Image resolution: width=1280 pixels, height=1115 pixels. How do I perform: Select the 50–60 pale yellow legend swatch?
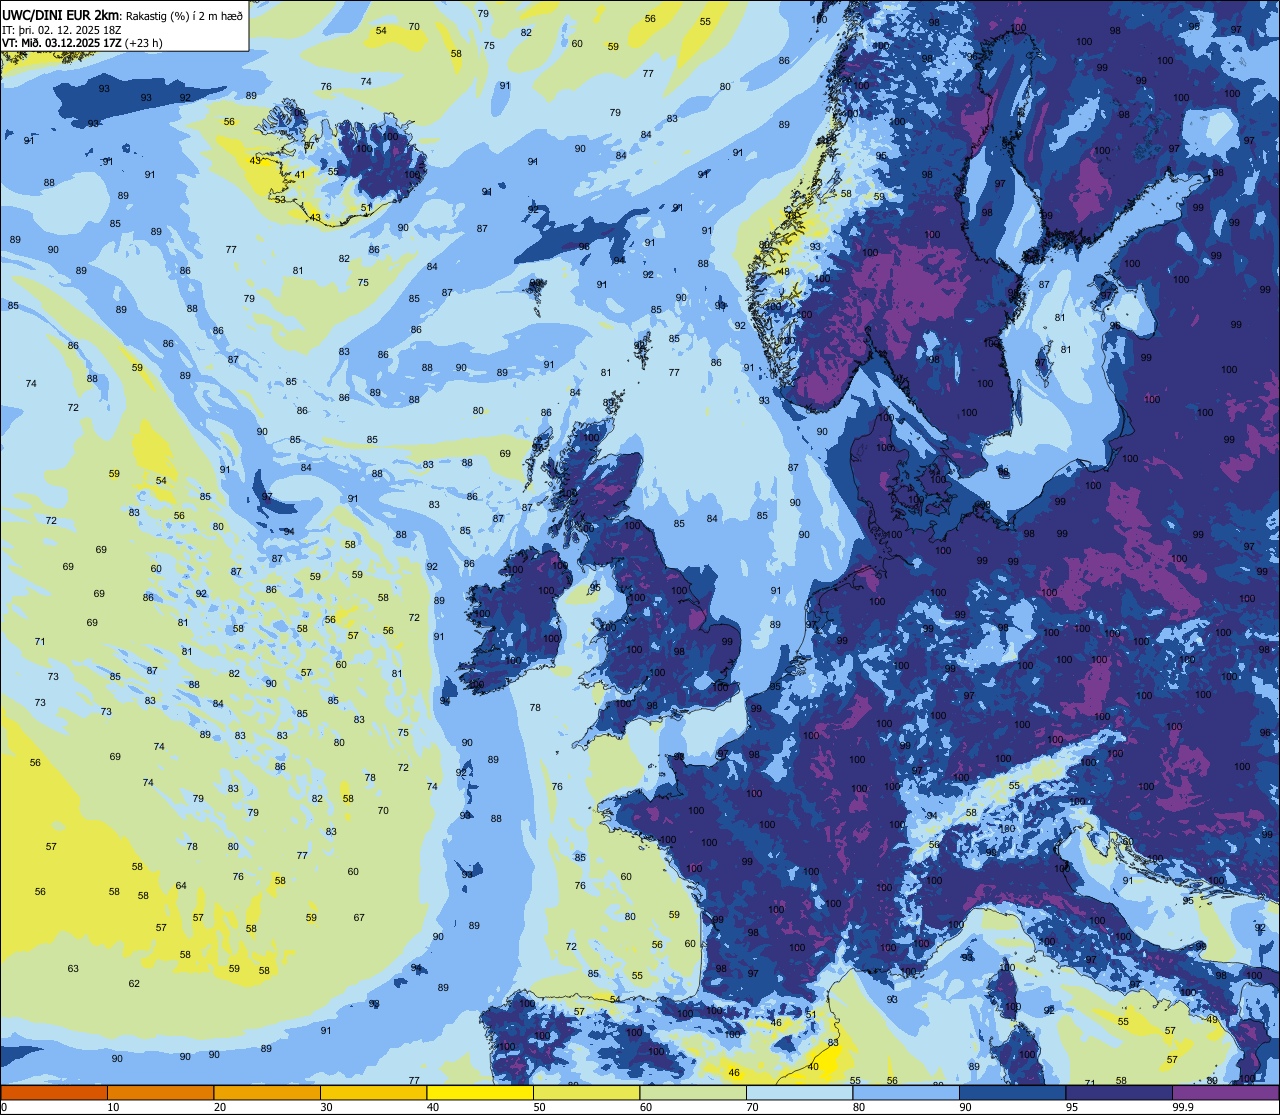pos(586,1093)
